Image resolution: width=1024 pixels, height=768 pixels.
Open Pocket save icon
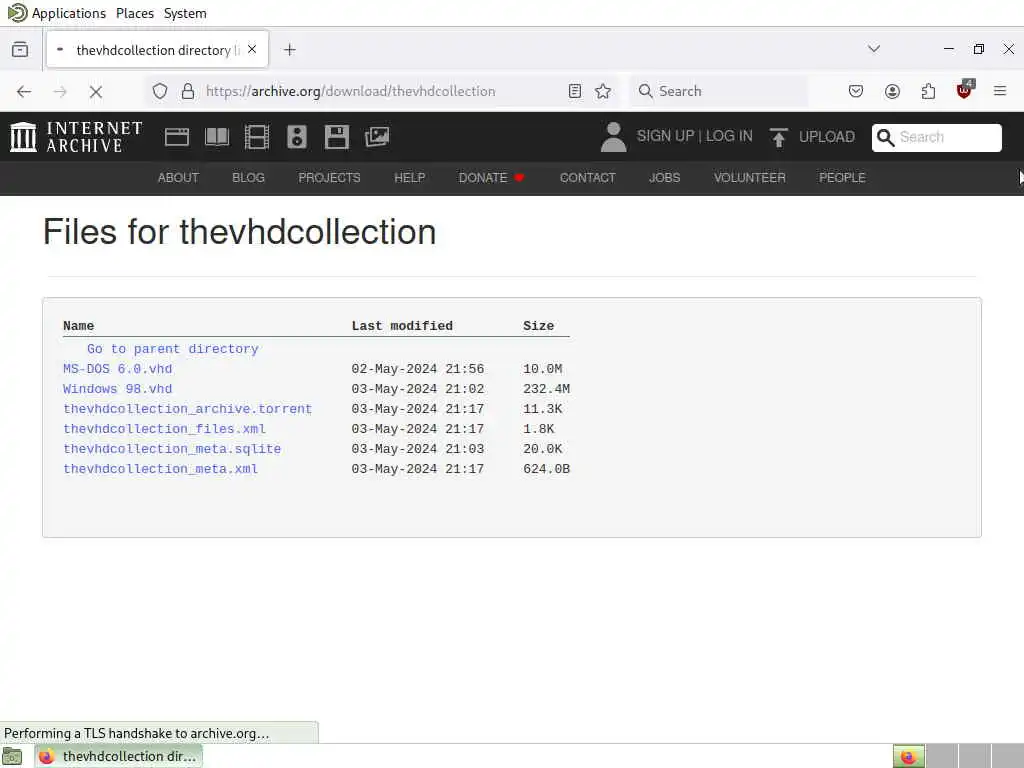click(x=856, y=91)
